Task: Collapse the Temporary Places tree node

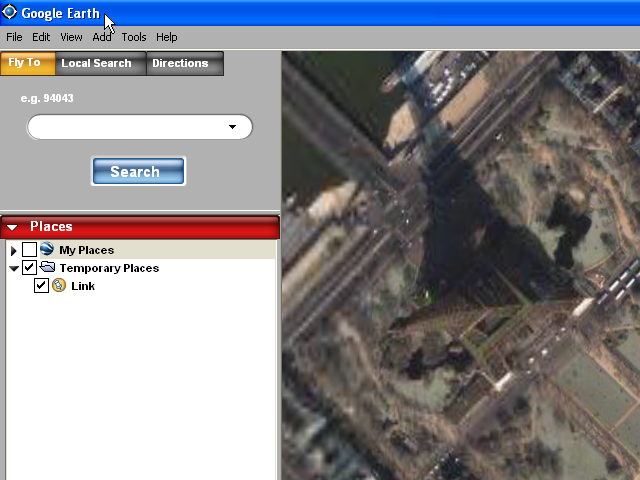Action: [14, 268]
